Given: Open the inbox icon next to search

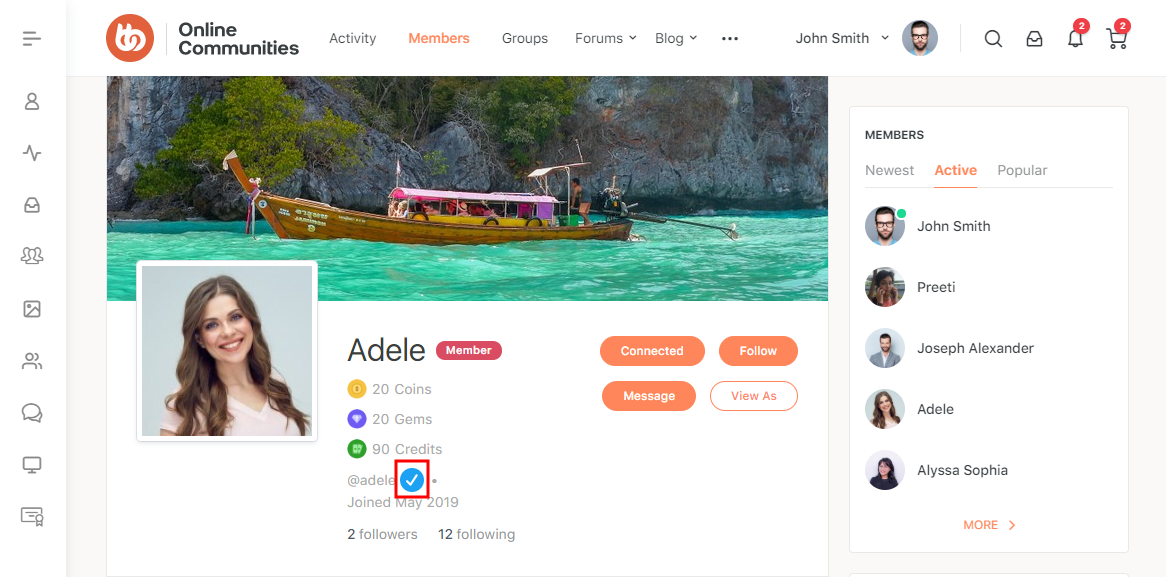Looking at the screenshot, I should 1034,38.
